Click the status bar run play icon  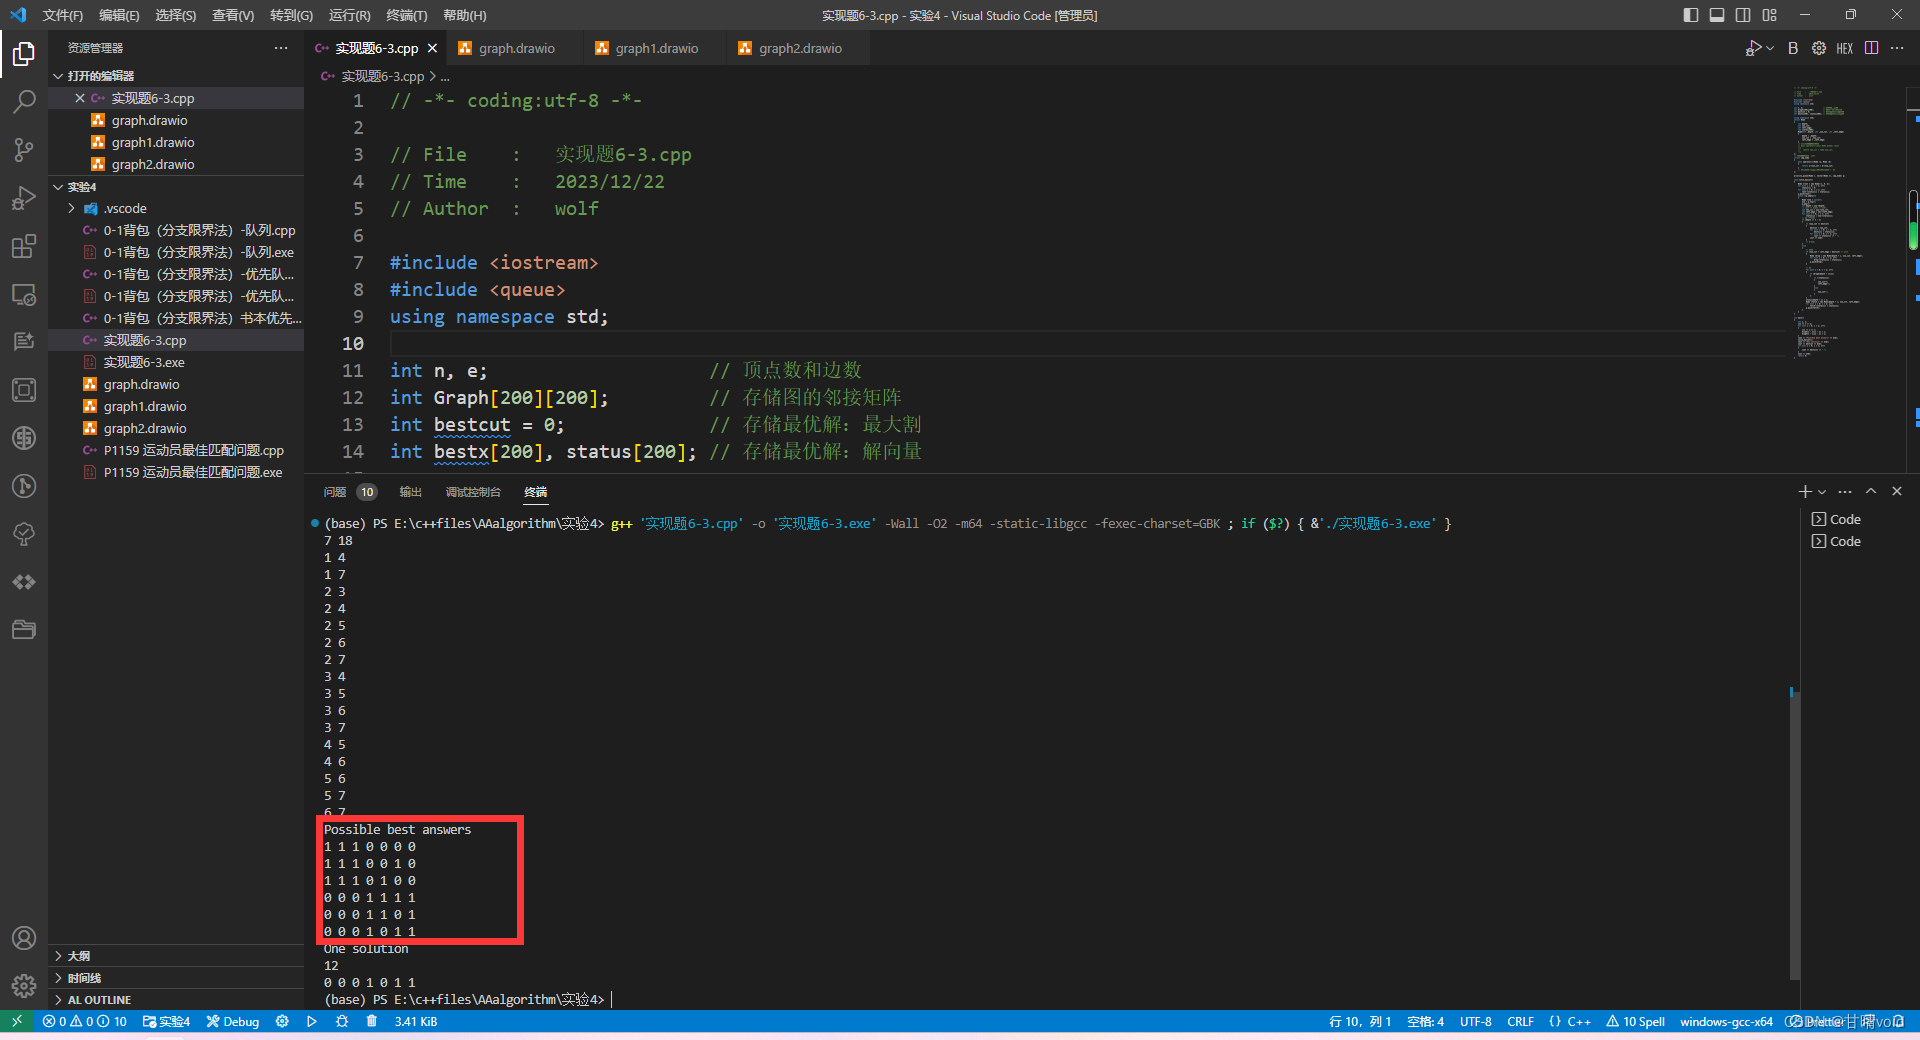[312, 1021]
